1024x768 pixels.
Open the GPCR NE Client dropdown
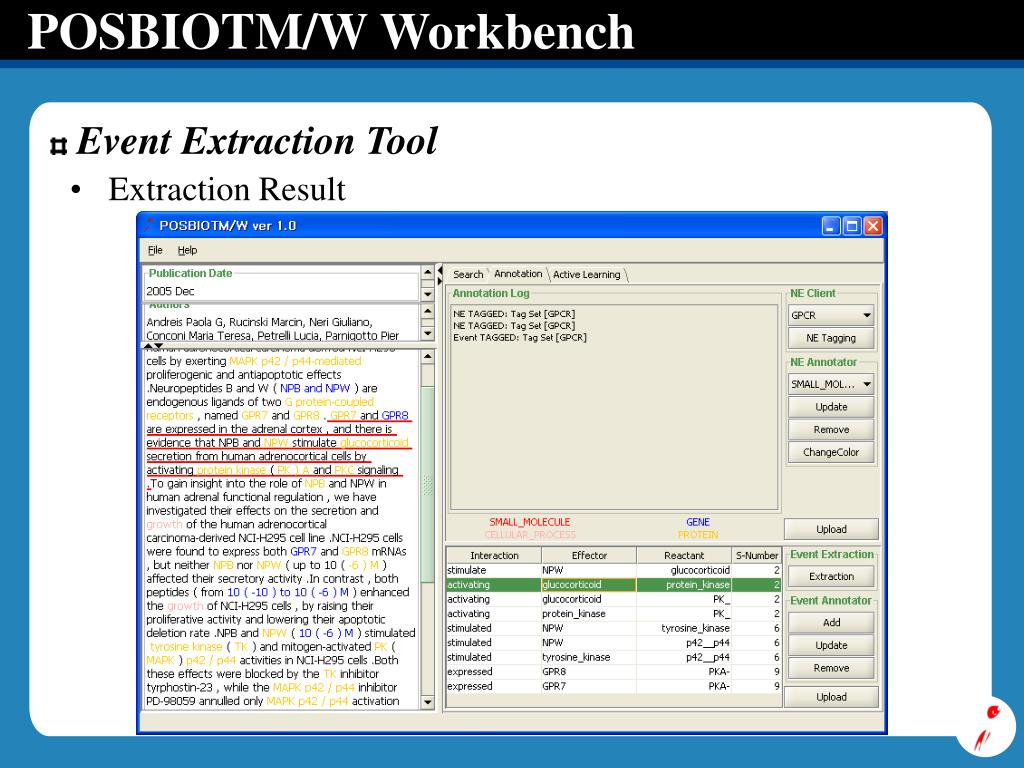pos(831,315)
